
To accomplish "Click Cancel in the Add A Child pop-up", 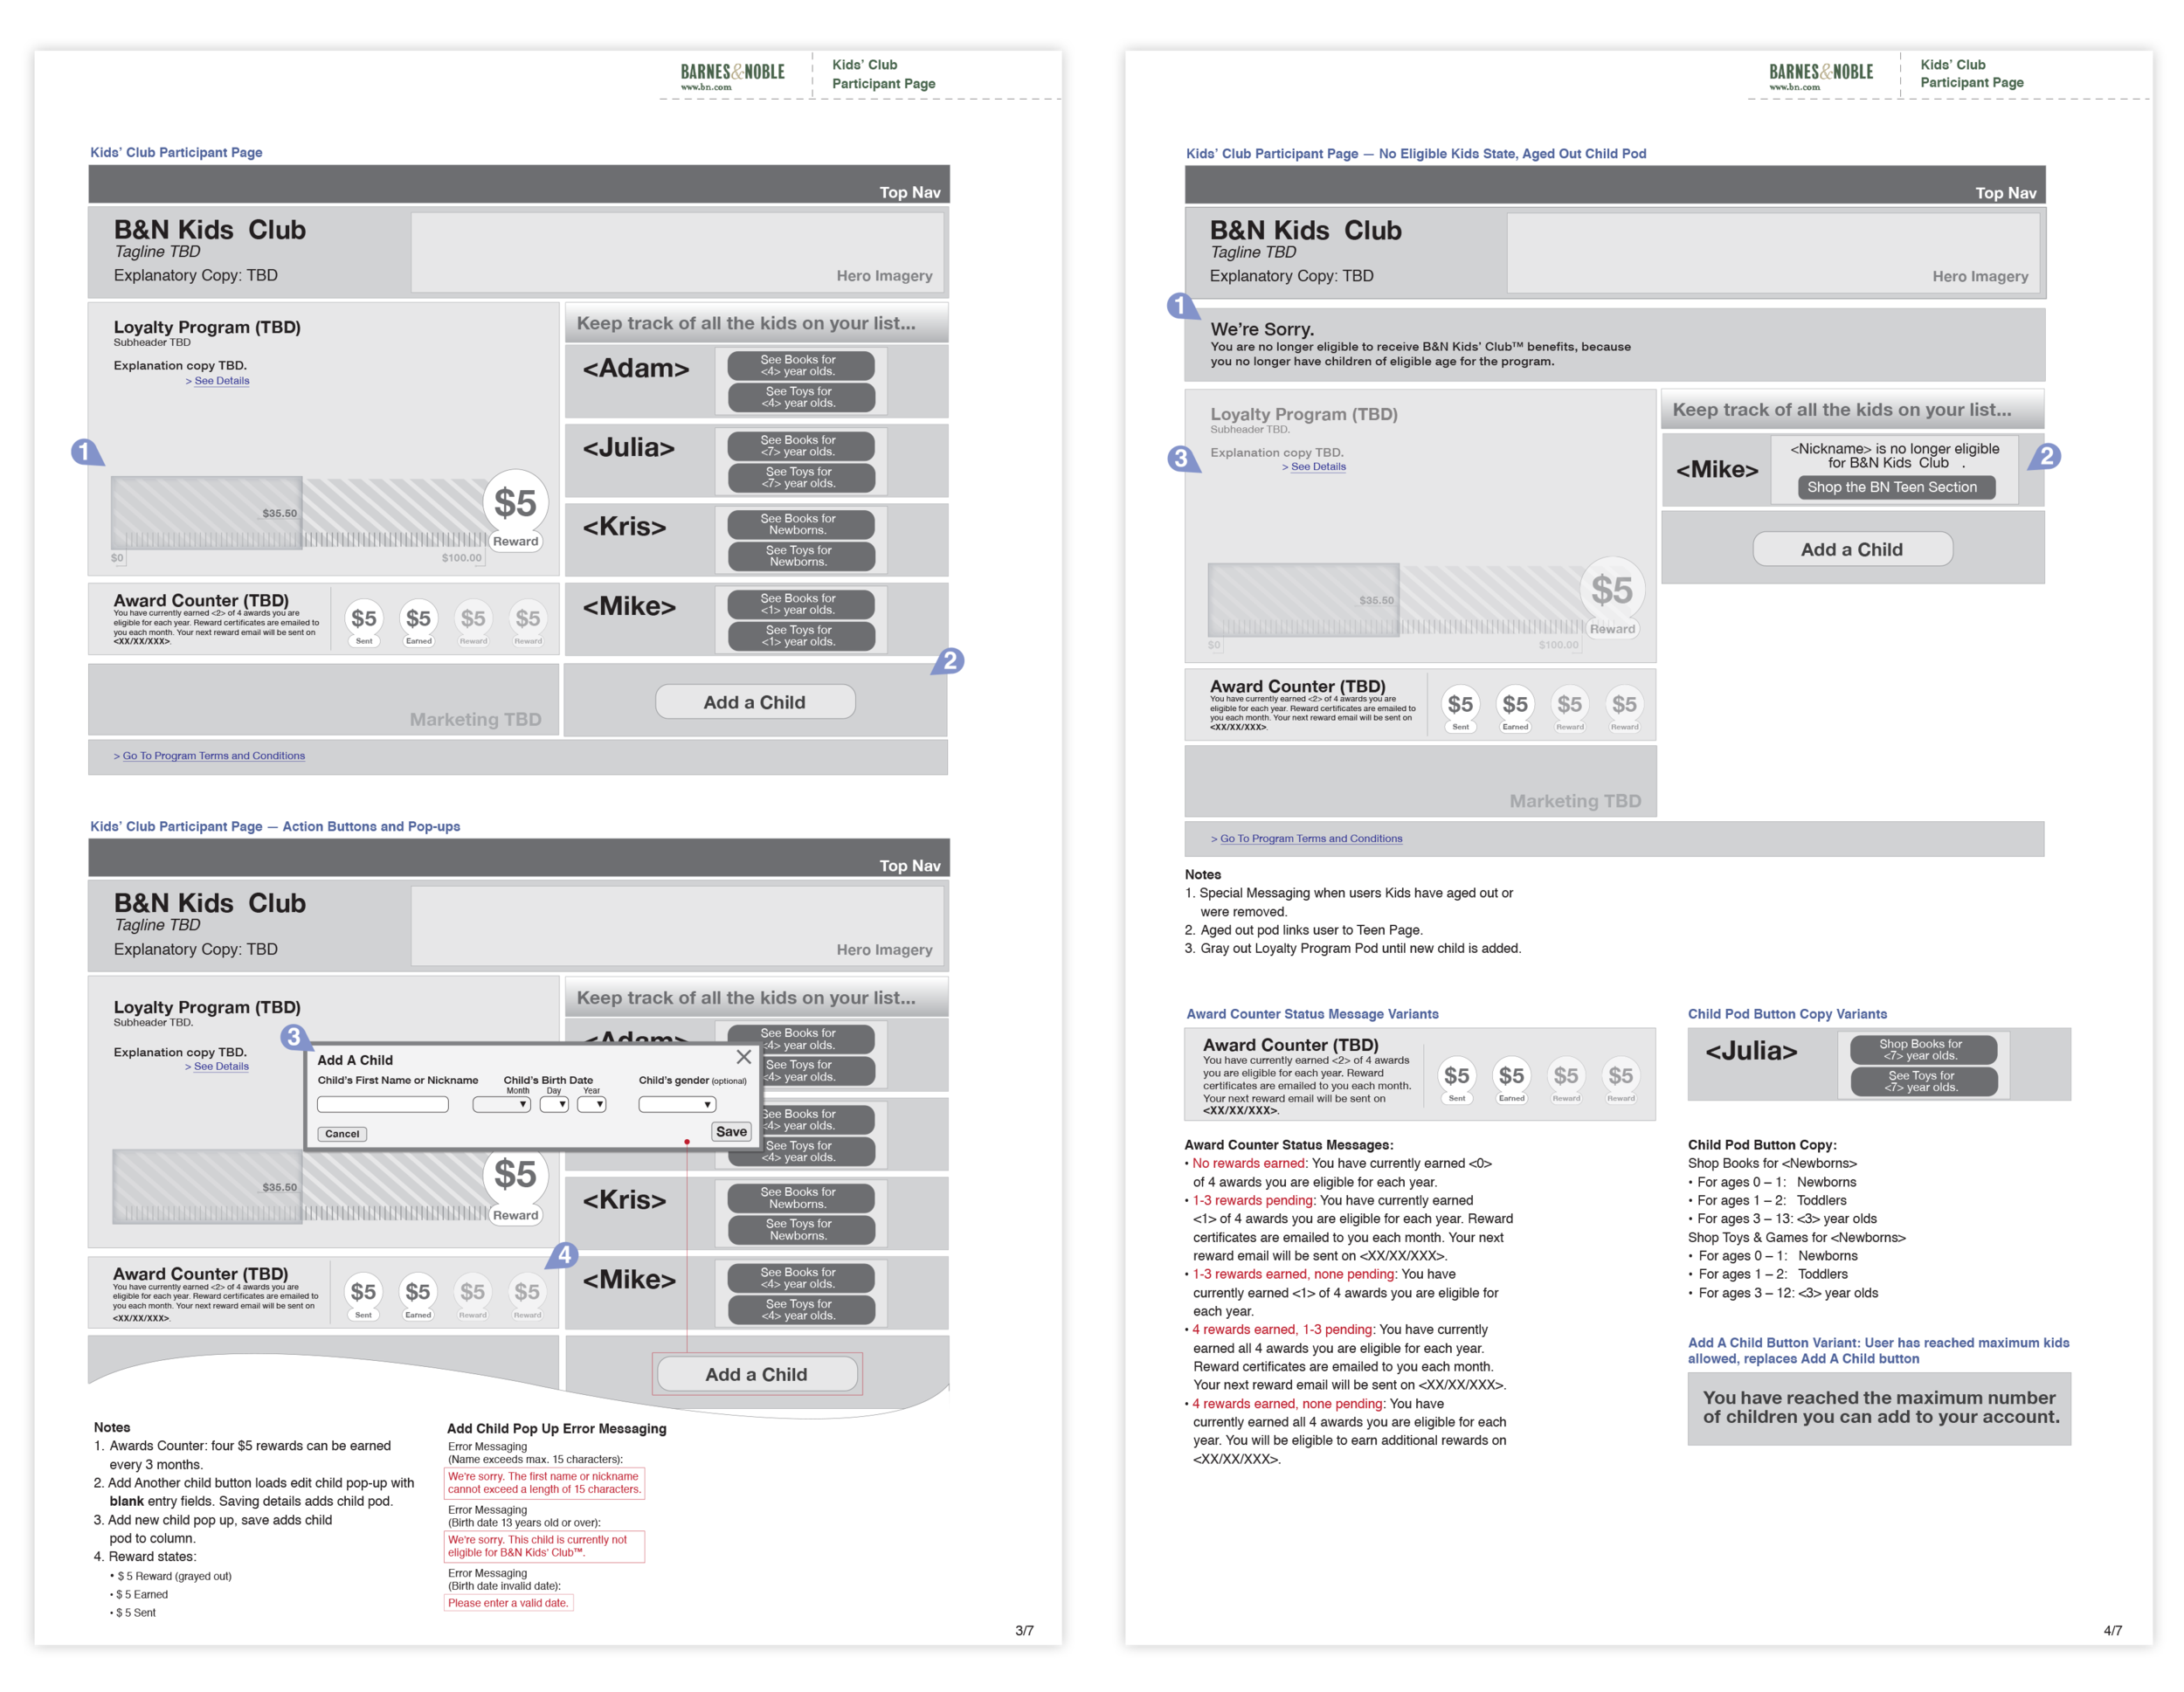I will pyautogui.click(x=342, y=1134).
